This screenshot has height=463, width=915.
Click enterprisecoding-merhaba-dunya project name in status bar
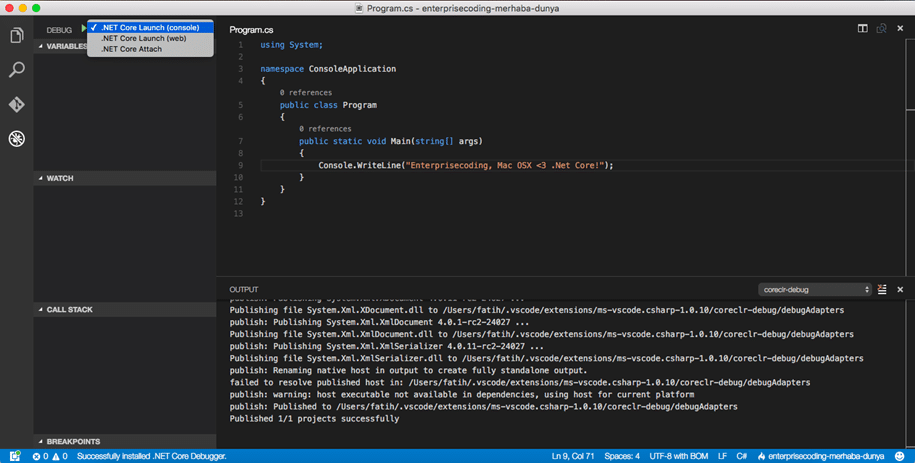(x=826, y=456)
